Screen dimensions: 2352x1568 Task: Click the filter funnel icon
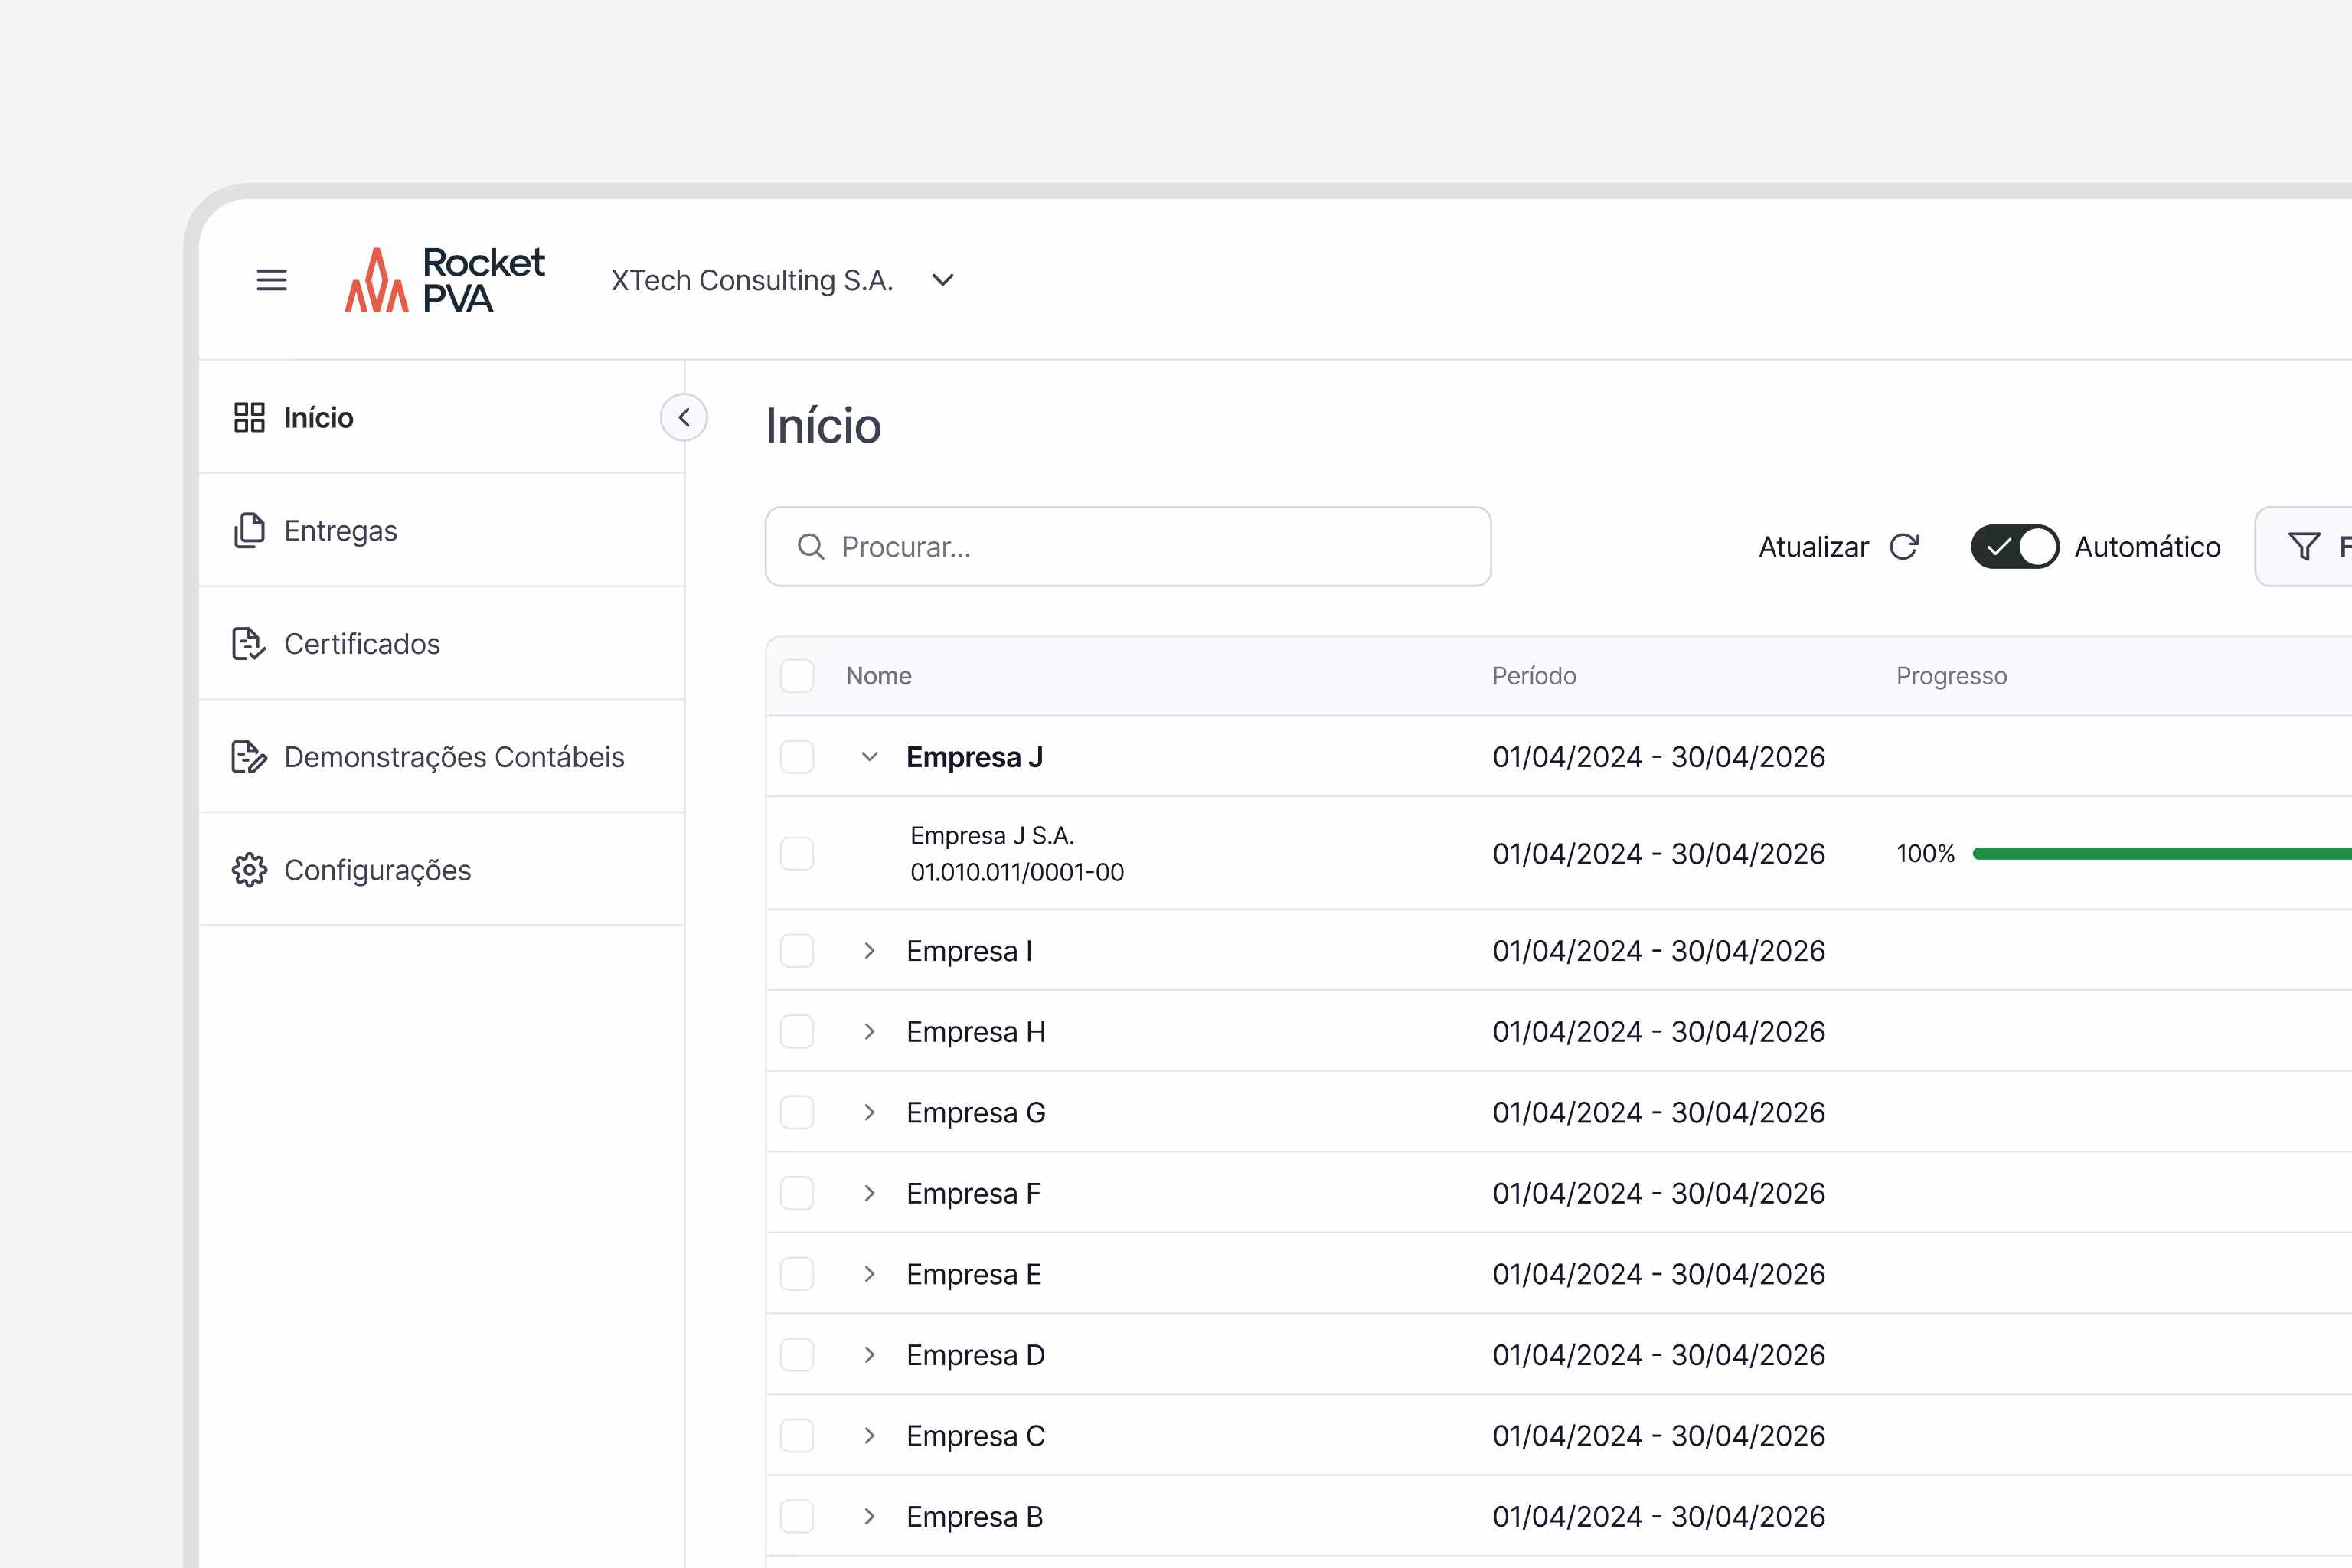[x=2304, y=547]
